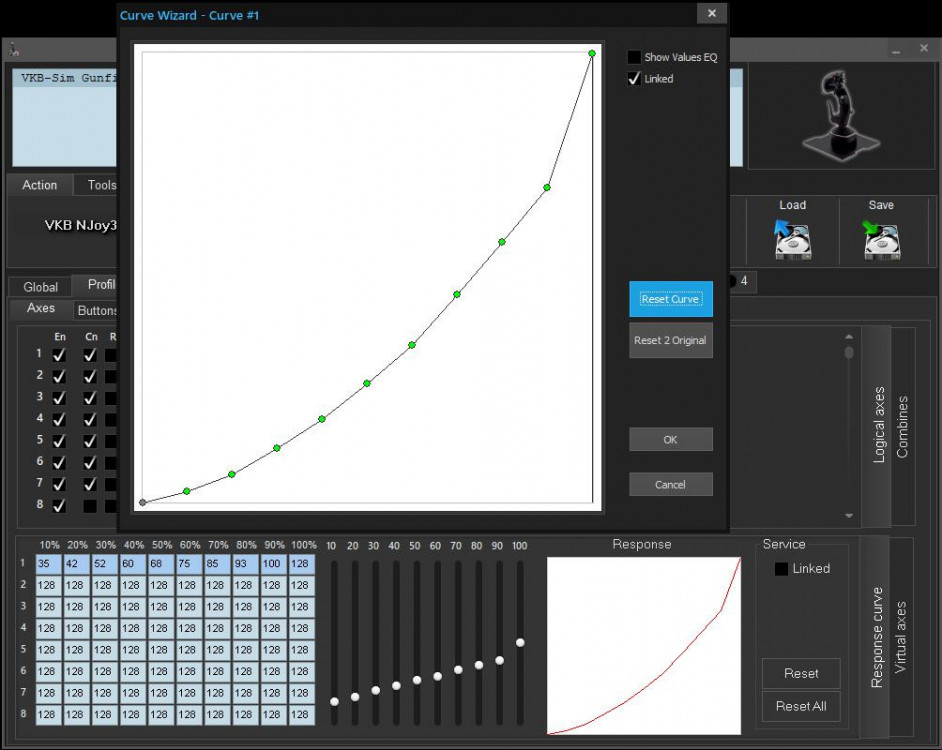Select the topmost green curve point
This screenshot has width=942, height=750.
(592, 53)
